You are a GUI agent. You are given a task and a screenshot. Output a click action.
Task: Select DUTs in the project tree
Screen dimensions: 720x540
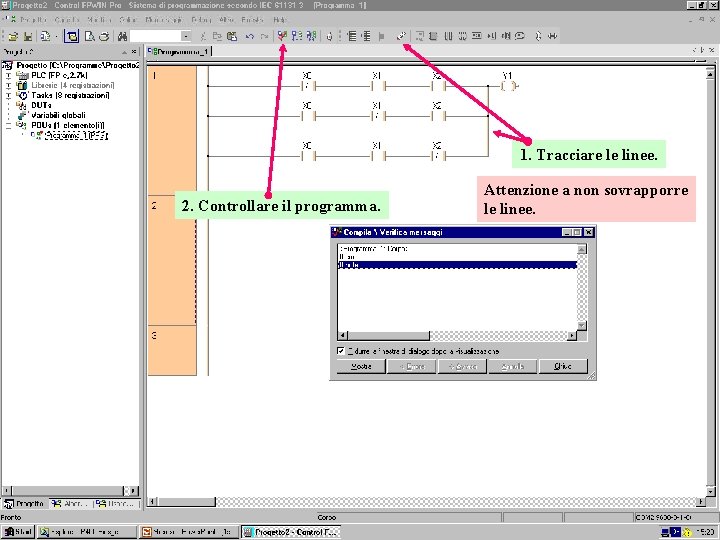click(x=41, y=106)
